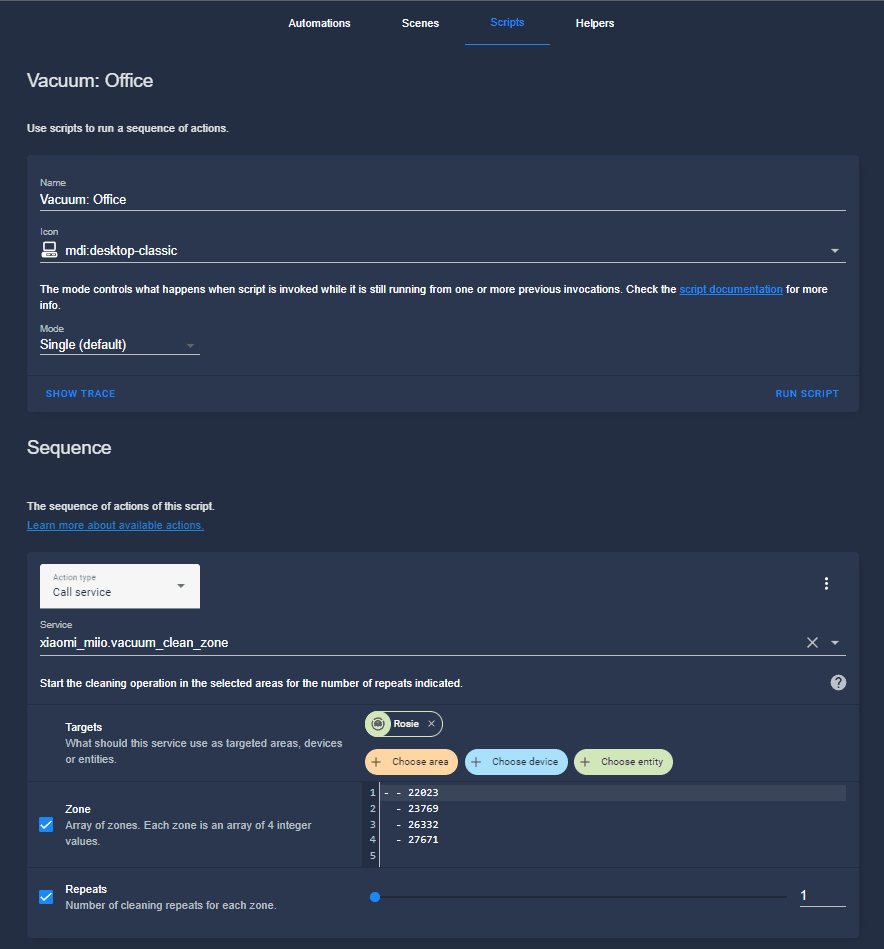Click the Choose area button
884x949 pixels.
[x=411, y=762]
